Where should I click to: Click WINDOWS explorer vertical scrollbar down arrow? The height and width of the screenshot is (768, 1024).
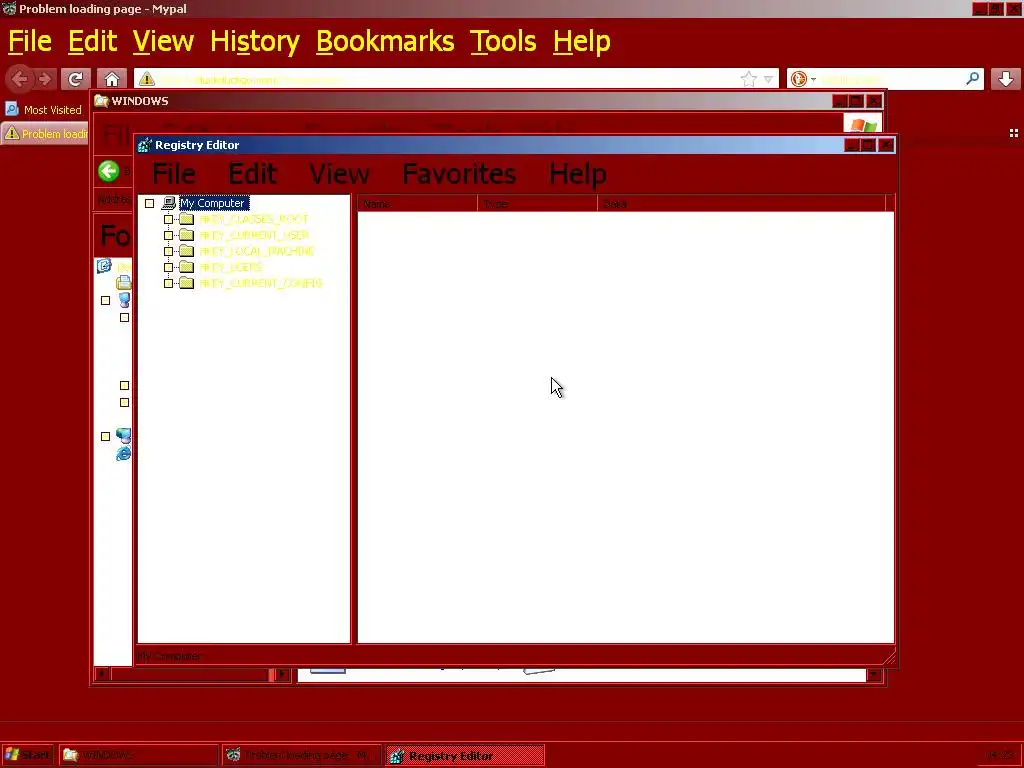(x=874, y=675)
